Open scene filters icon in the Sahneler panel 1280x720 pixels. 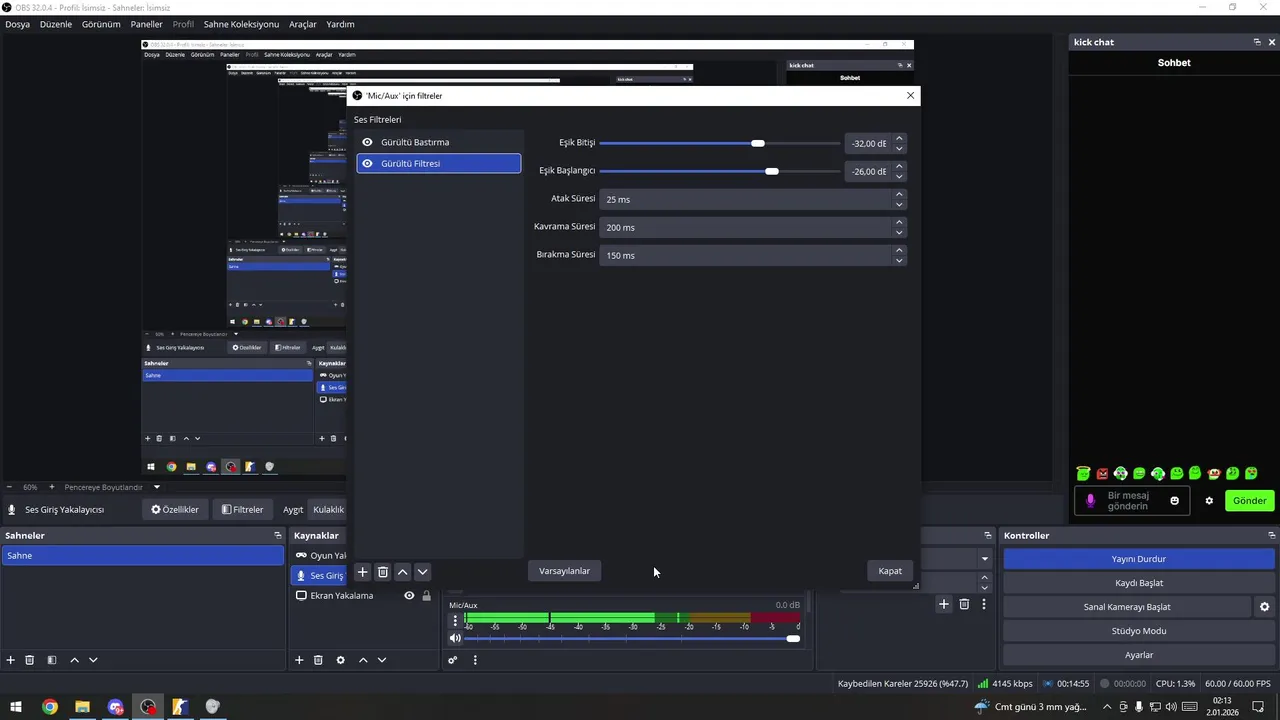pos(52,660)
